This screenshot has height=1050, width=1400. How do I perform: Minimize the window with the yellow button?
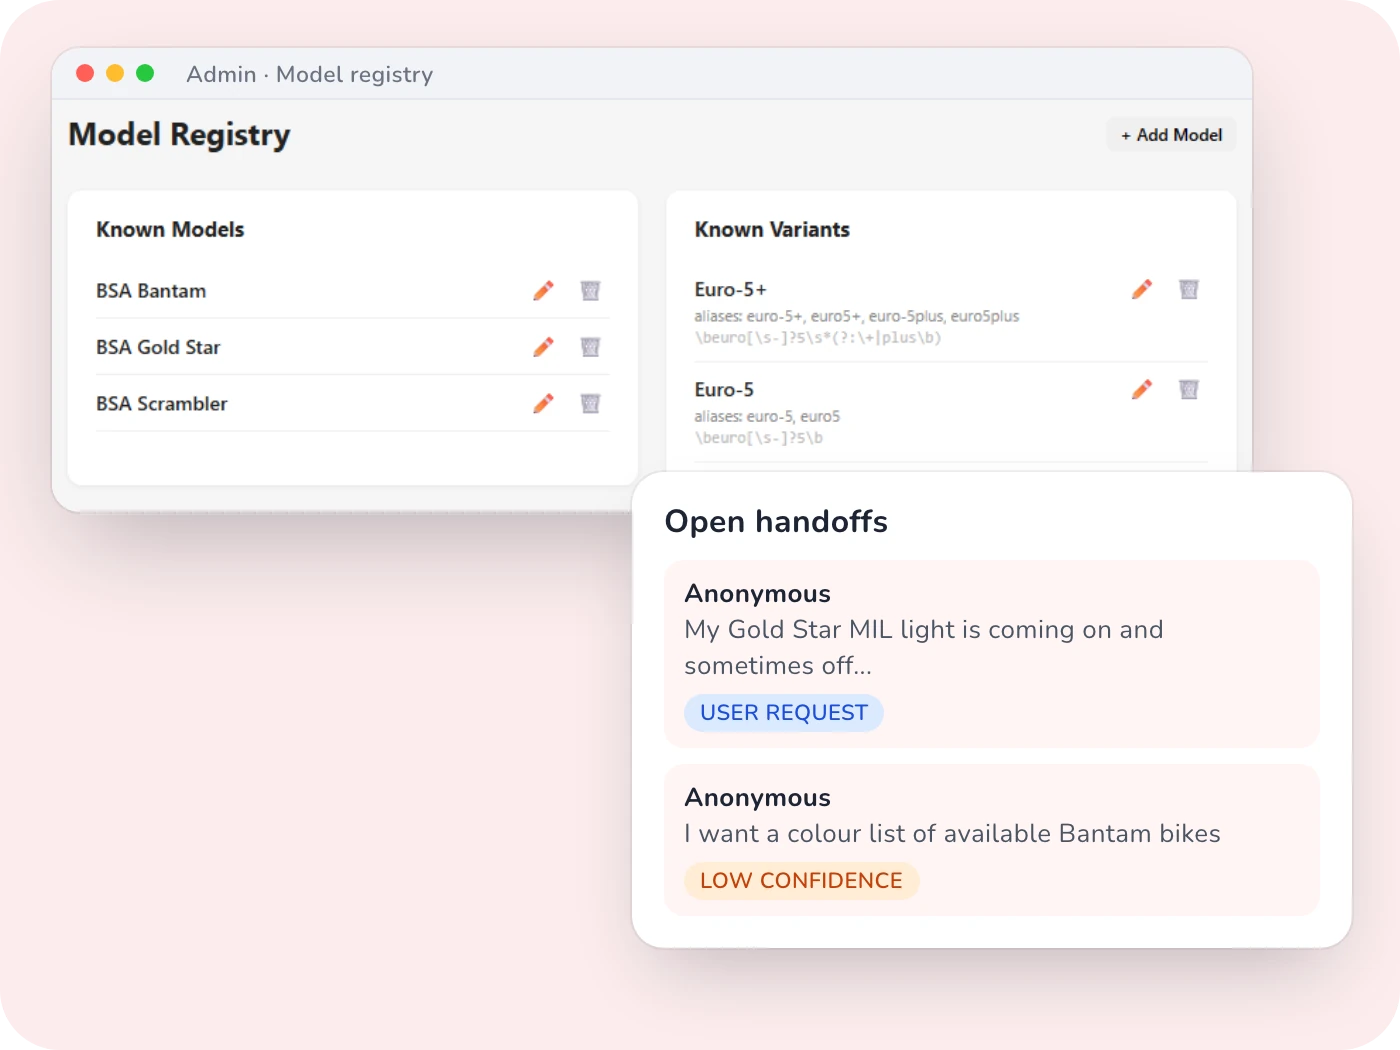click(115, 73)
